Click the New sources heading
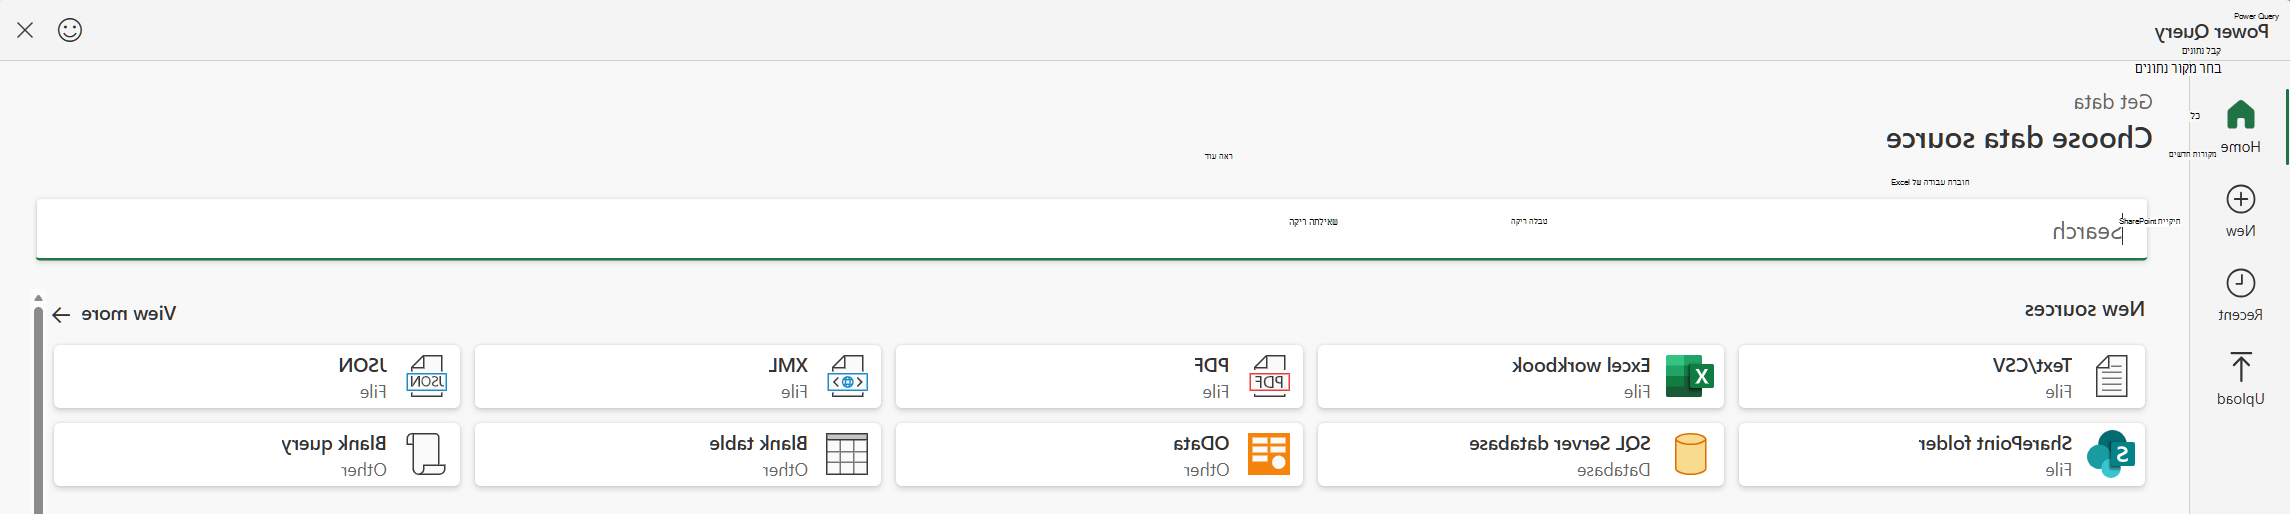This screenshot has width=2290, height=514. 2084,309
